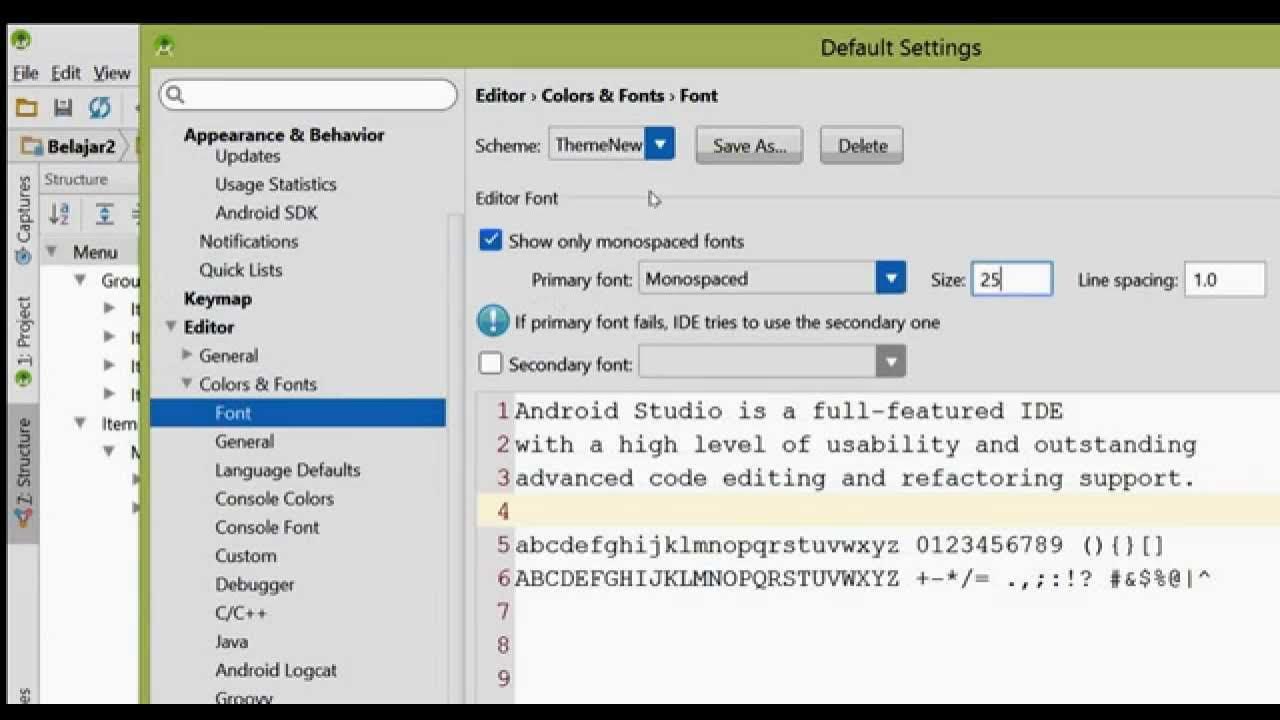Click Sort Alphabetically icon in Structure panel
The height and width of the screenshot is (720, 1280).
59,213
